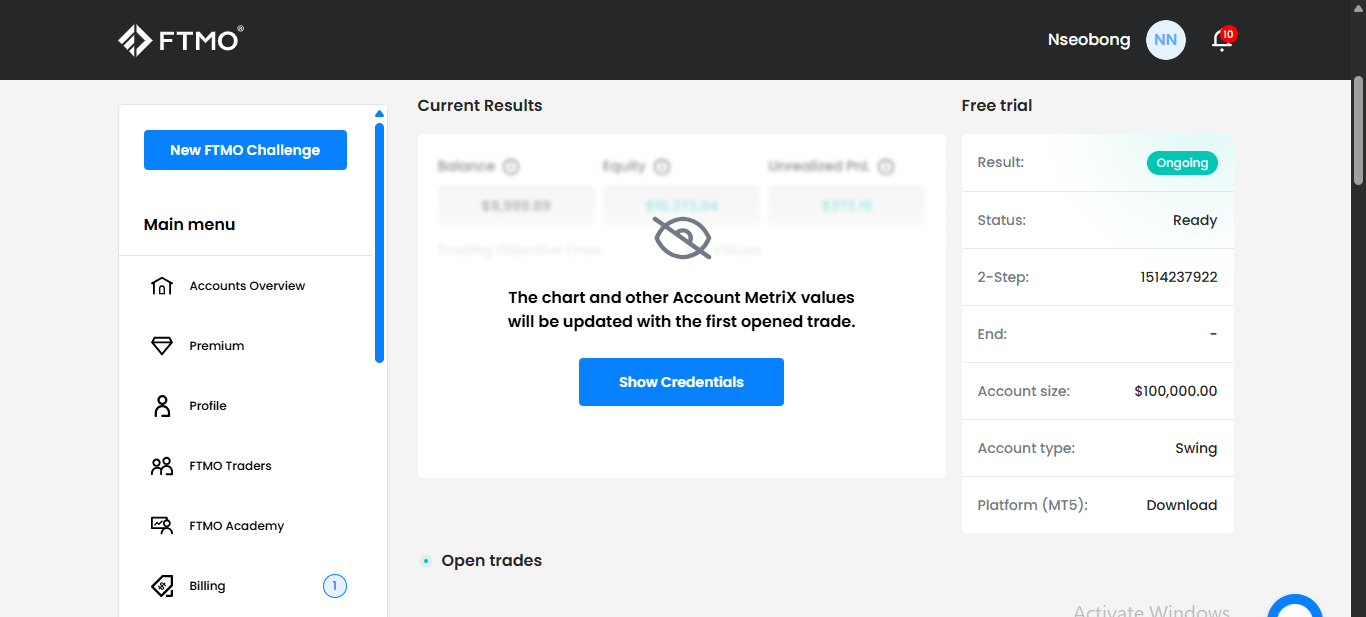Click the blue sidebar scrollbar thumb

(380, 242)
